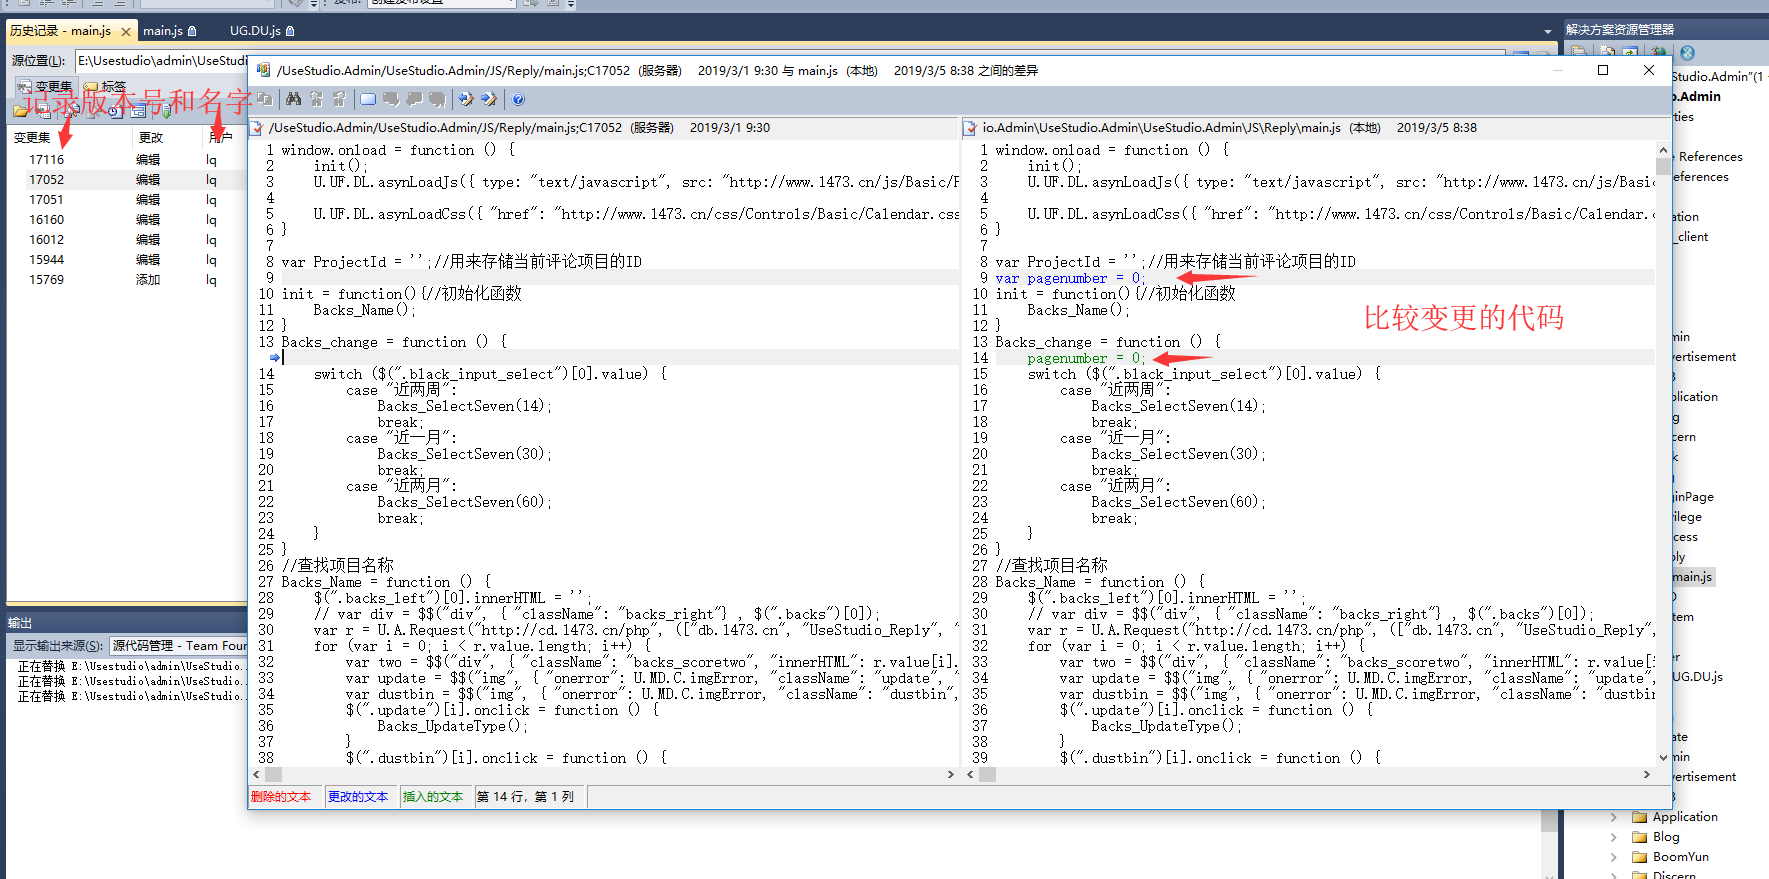Click added line 'pagenumber = 0;' in right pane
Viewport: 1769px width, 879px height.
(x=1085, y=358)
